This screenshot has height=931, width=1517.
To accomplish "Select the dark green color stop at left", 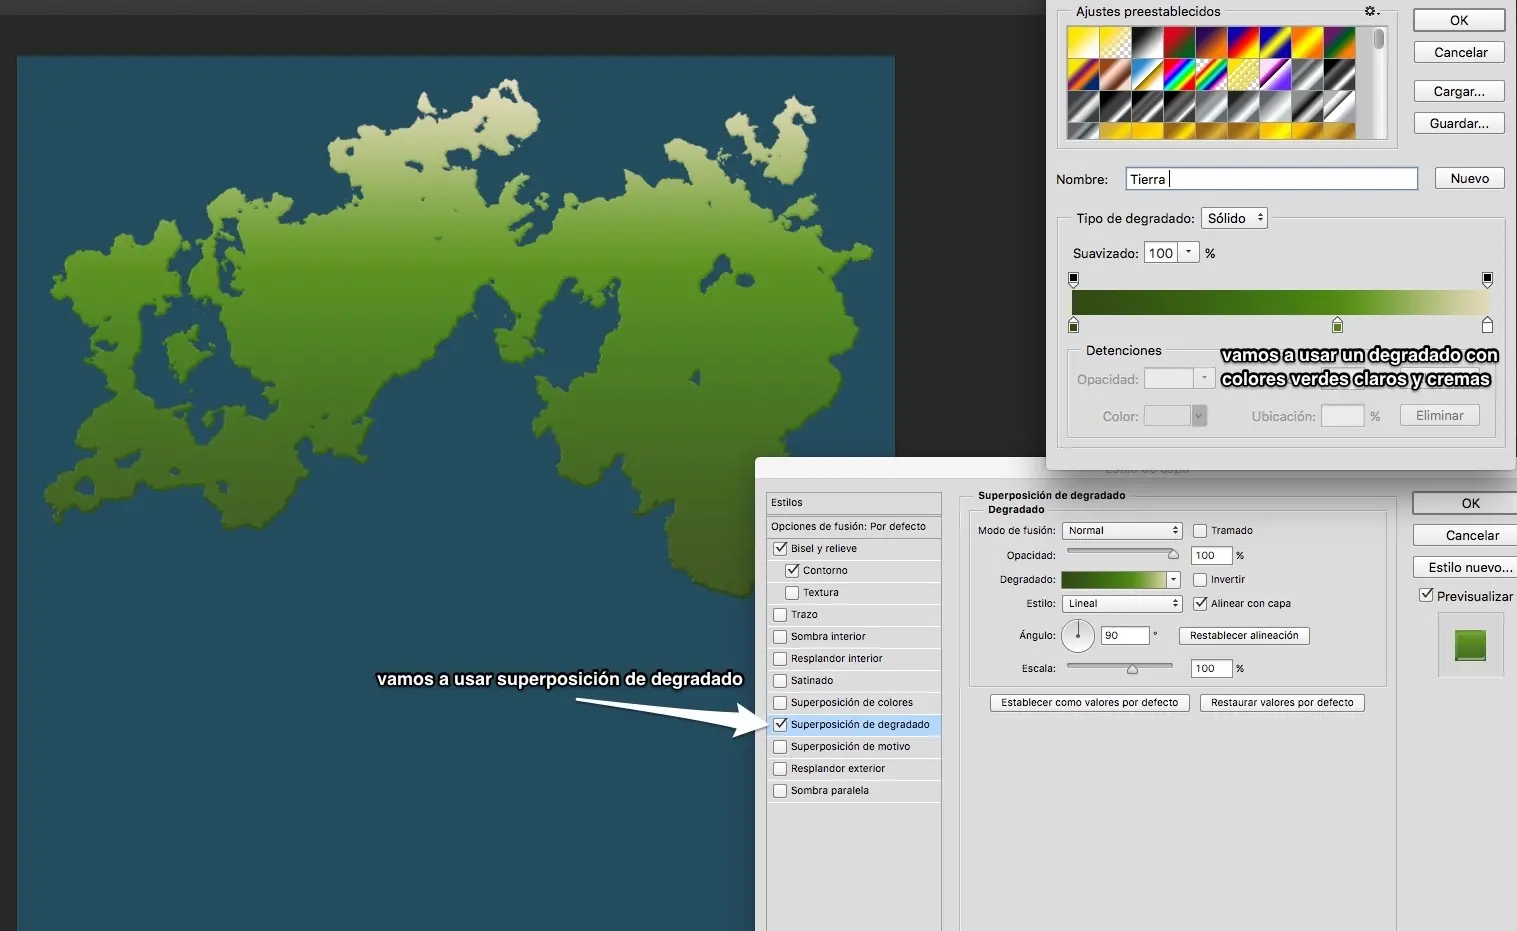I will point(1074,325).
